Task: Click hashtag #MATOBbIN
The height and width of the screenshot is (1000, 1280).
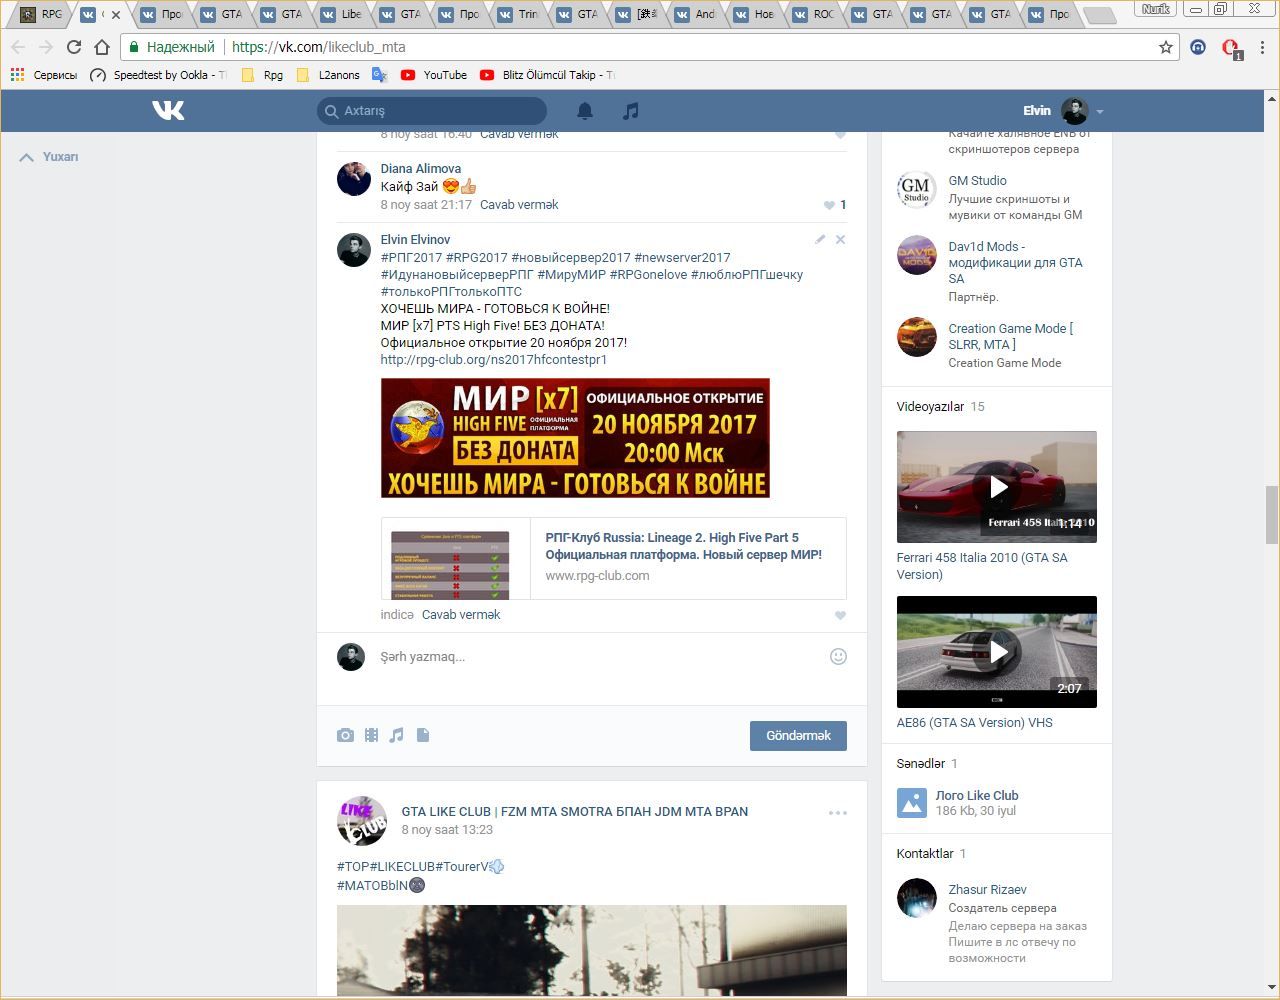Action: [x=373, y=884]
